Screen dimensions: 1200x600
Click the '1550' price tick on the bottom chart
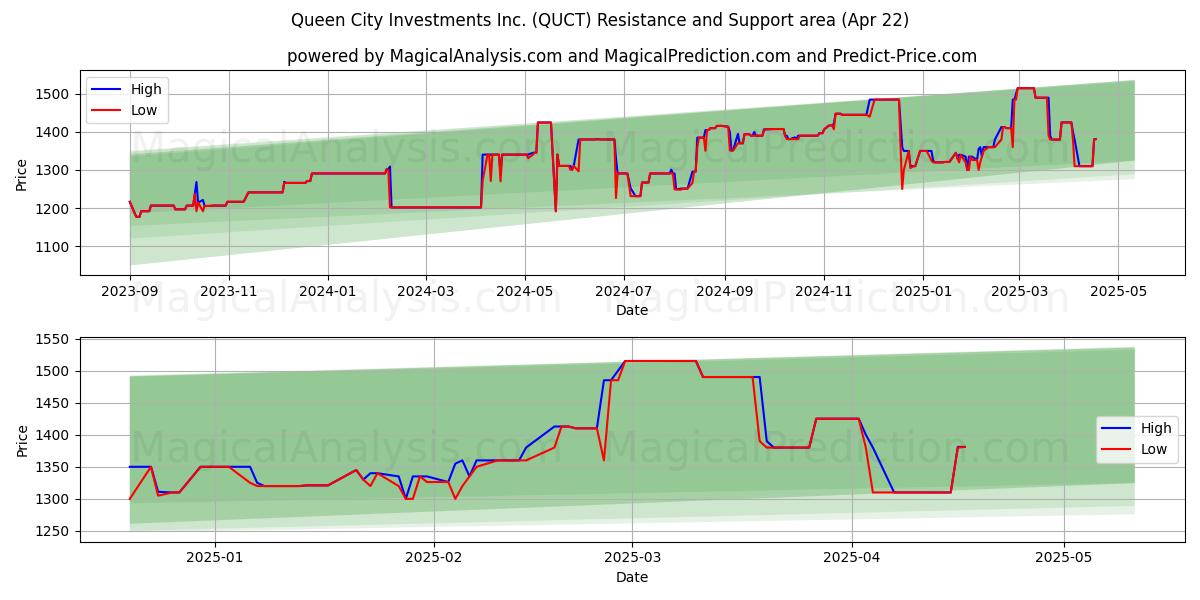pos(53,339)
